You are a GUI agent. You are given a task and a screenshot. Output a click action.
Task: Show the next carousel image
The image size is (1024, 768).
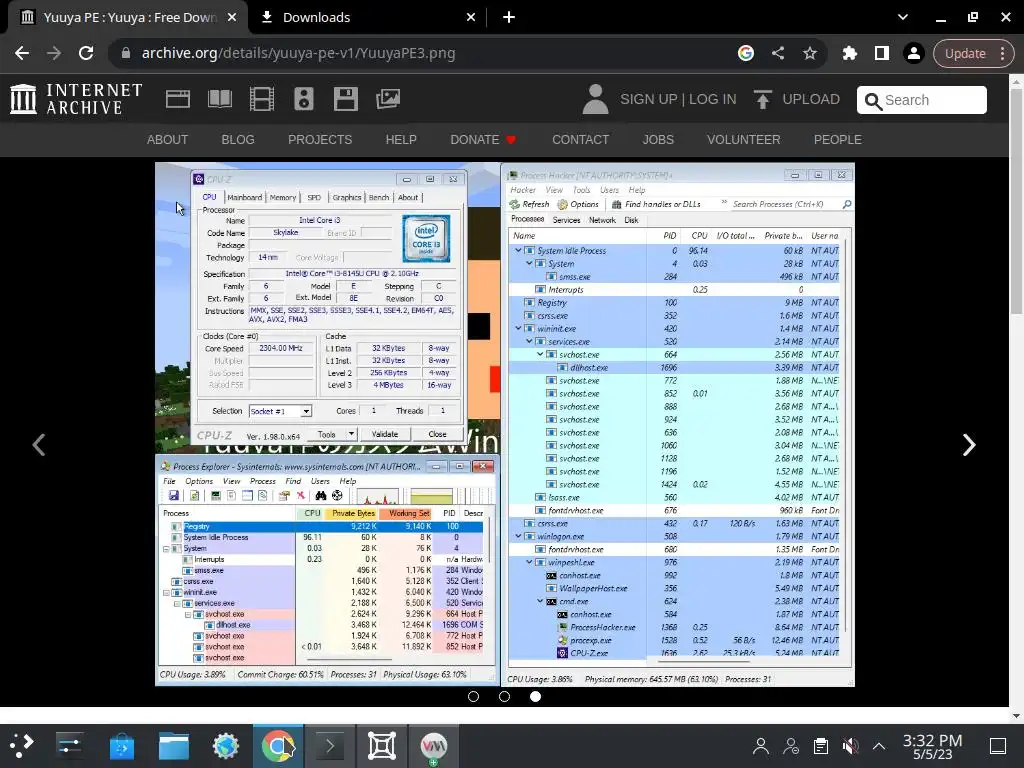point(969,445)
